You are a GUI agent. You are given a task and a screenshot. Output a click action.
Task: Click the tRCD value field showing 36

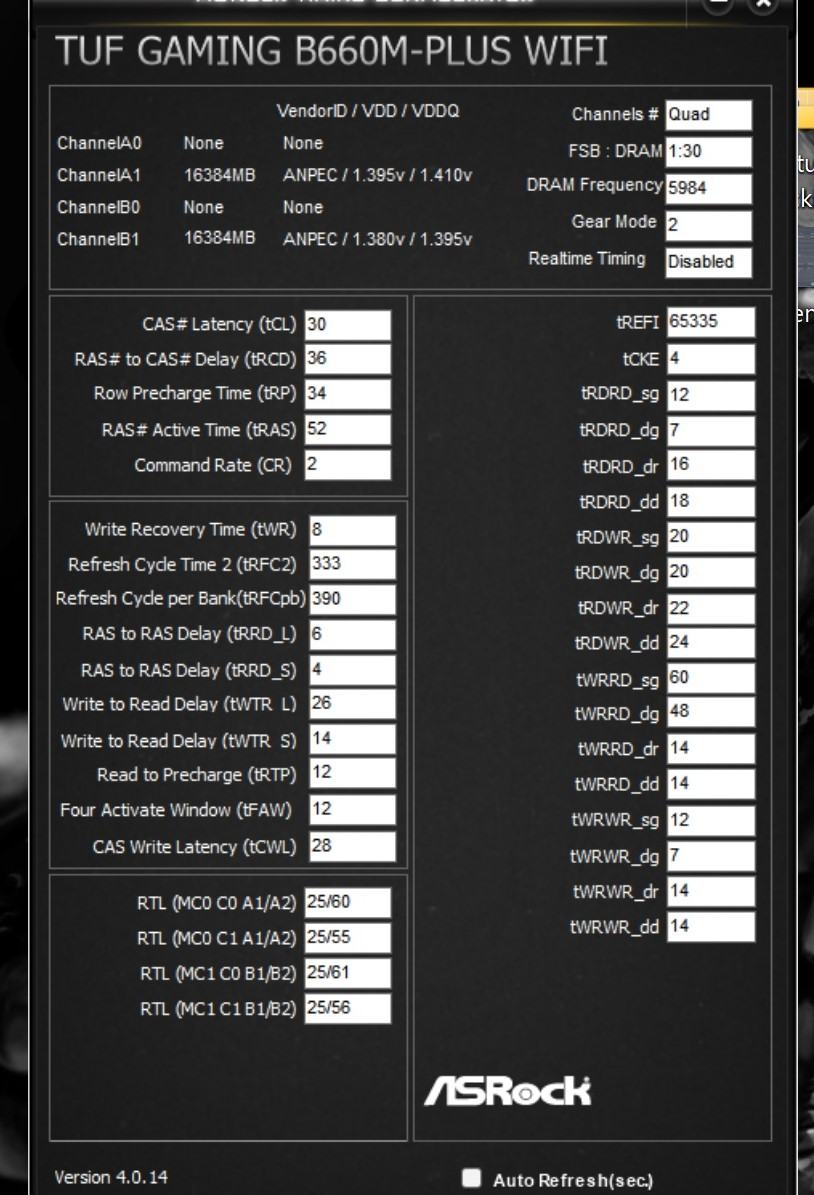click(348, 359)
